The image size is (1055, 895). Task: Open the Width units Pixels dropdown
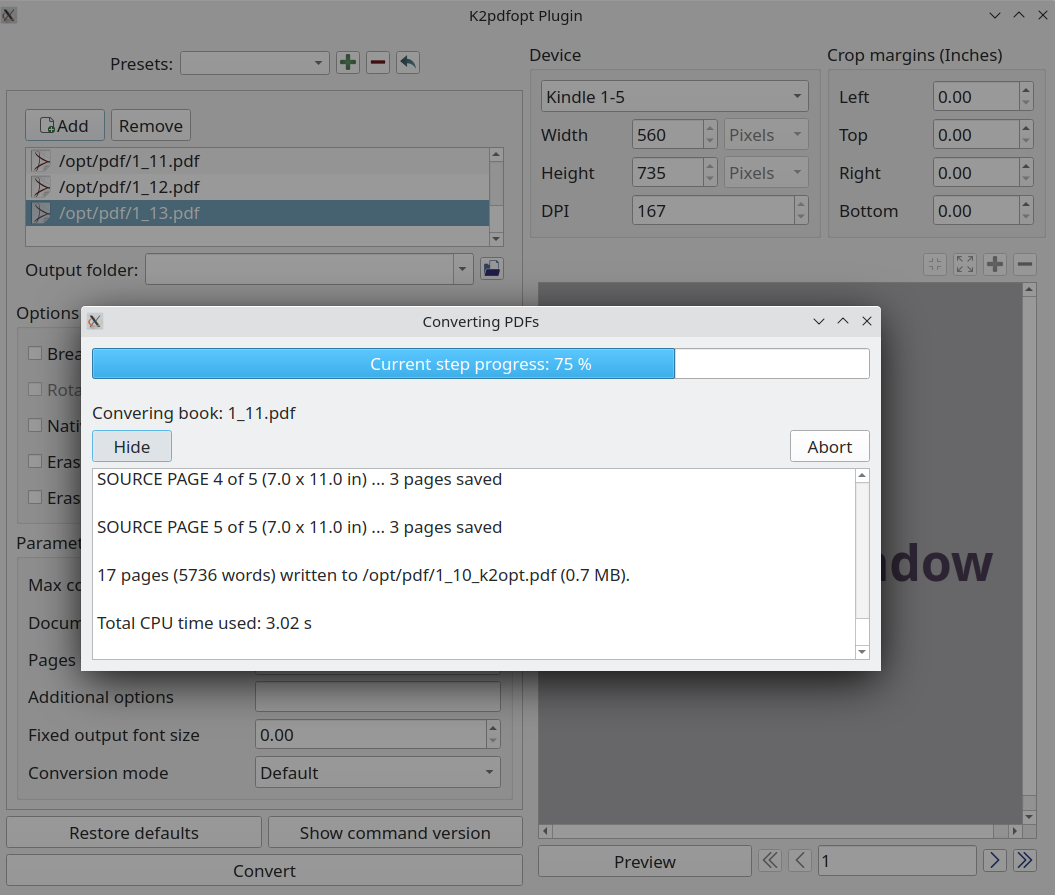(766, 135)
